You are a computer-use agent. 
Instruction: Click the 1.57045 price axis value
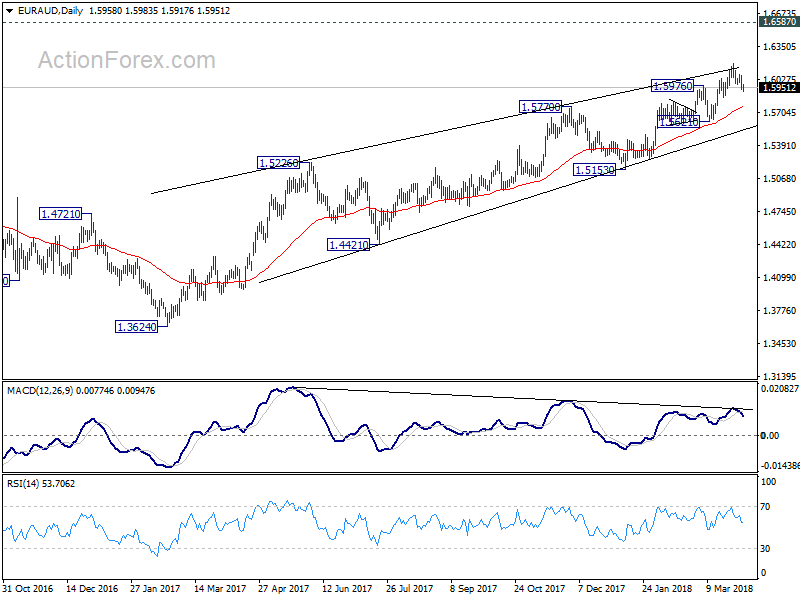coord(779,113)
